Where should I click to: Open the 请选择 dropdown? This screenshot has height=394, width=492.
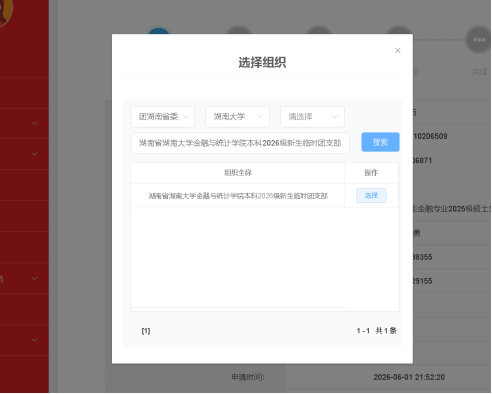[312, 117]
